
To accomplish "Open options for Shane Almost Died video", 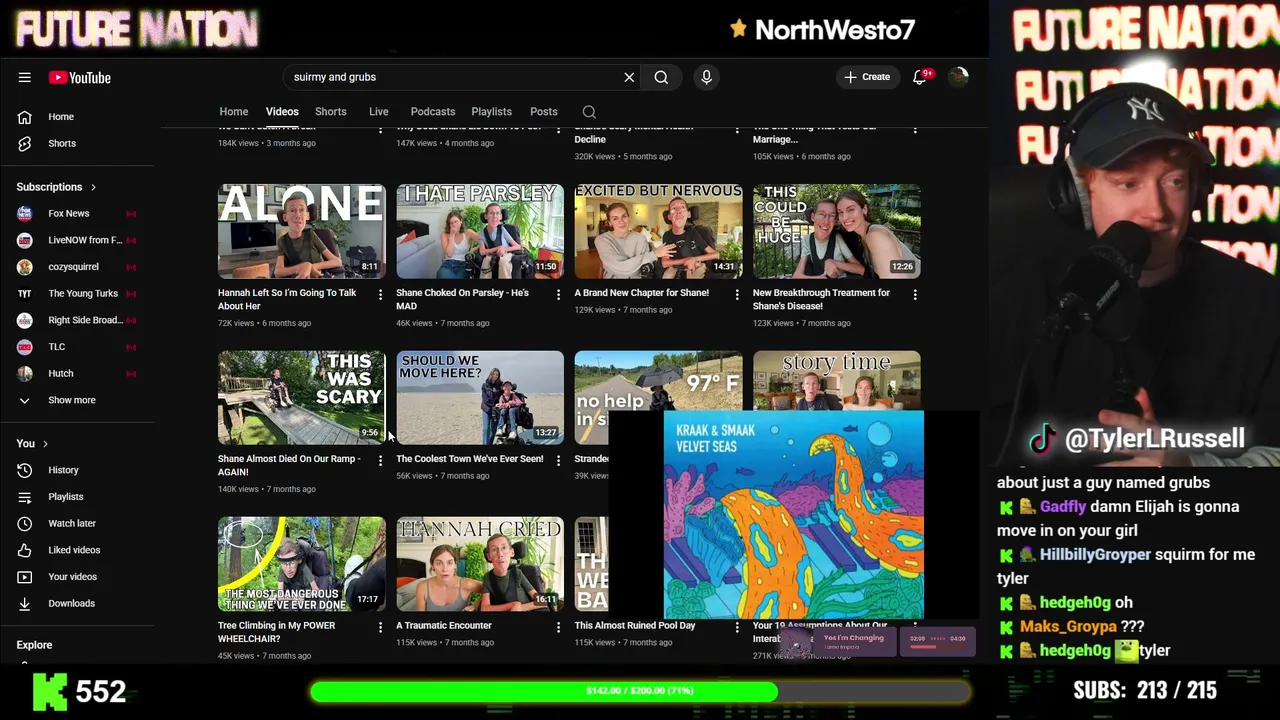I will pos(380,460).
